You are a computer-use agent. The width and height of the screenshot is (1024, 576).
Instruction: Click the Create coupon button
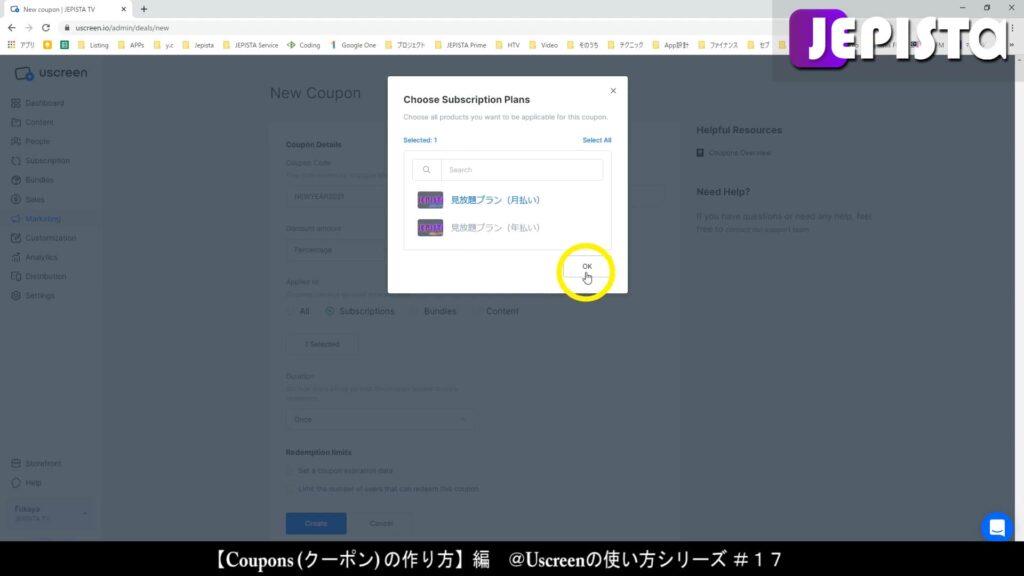pos(316,524)
